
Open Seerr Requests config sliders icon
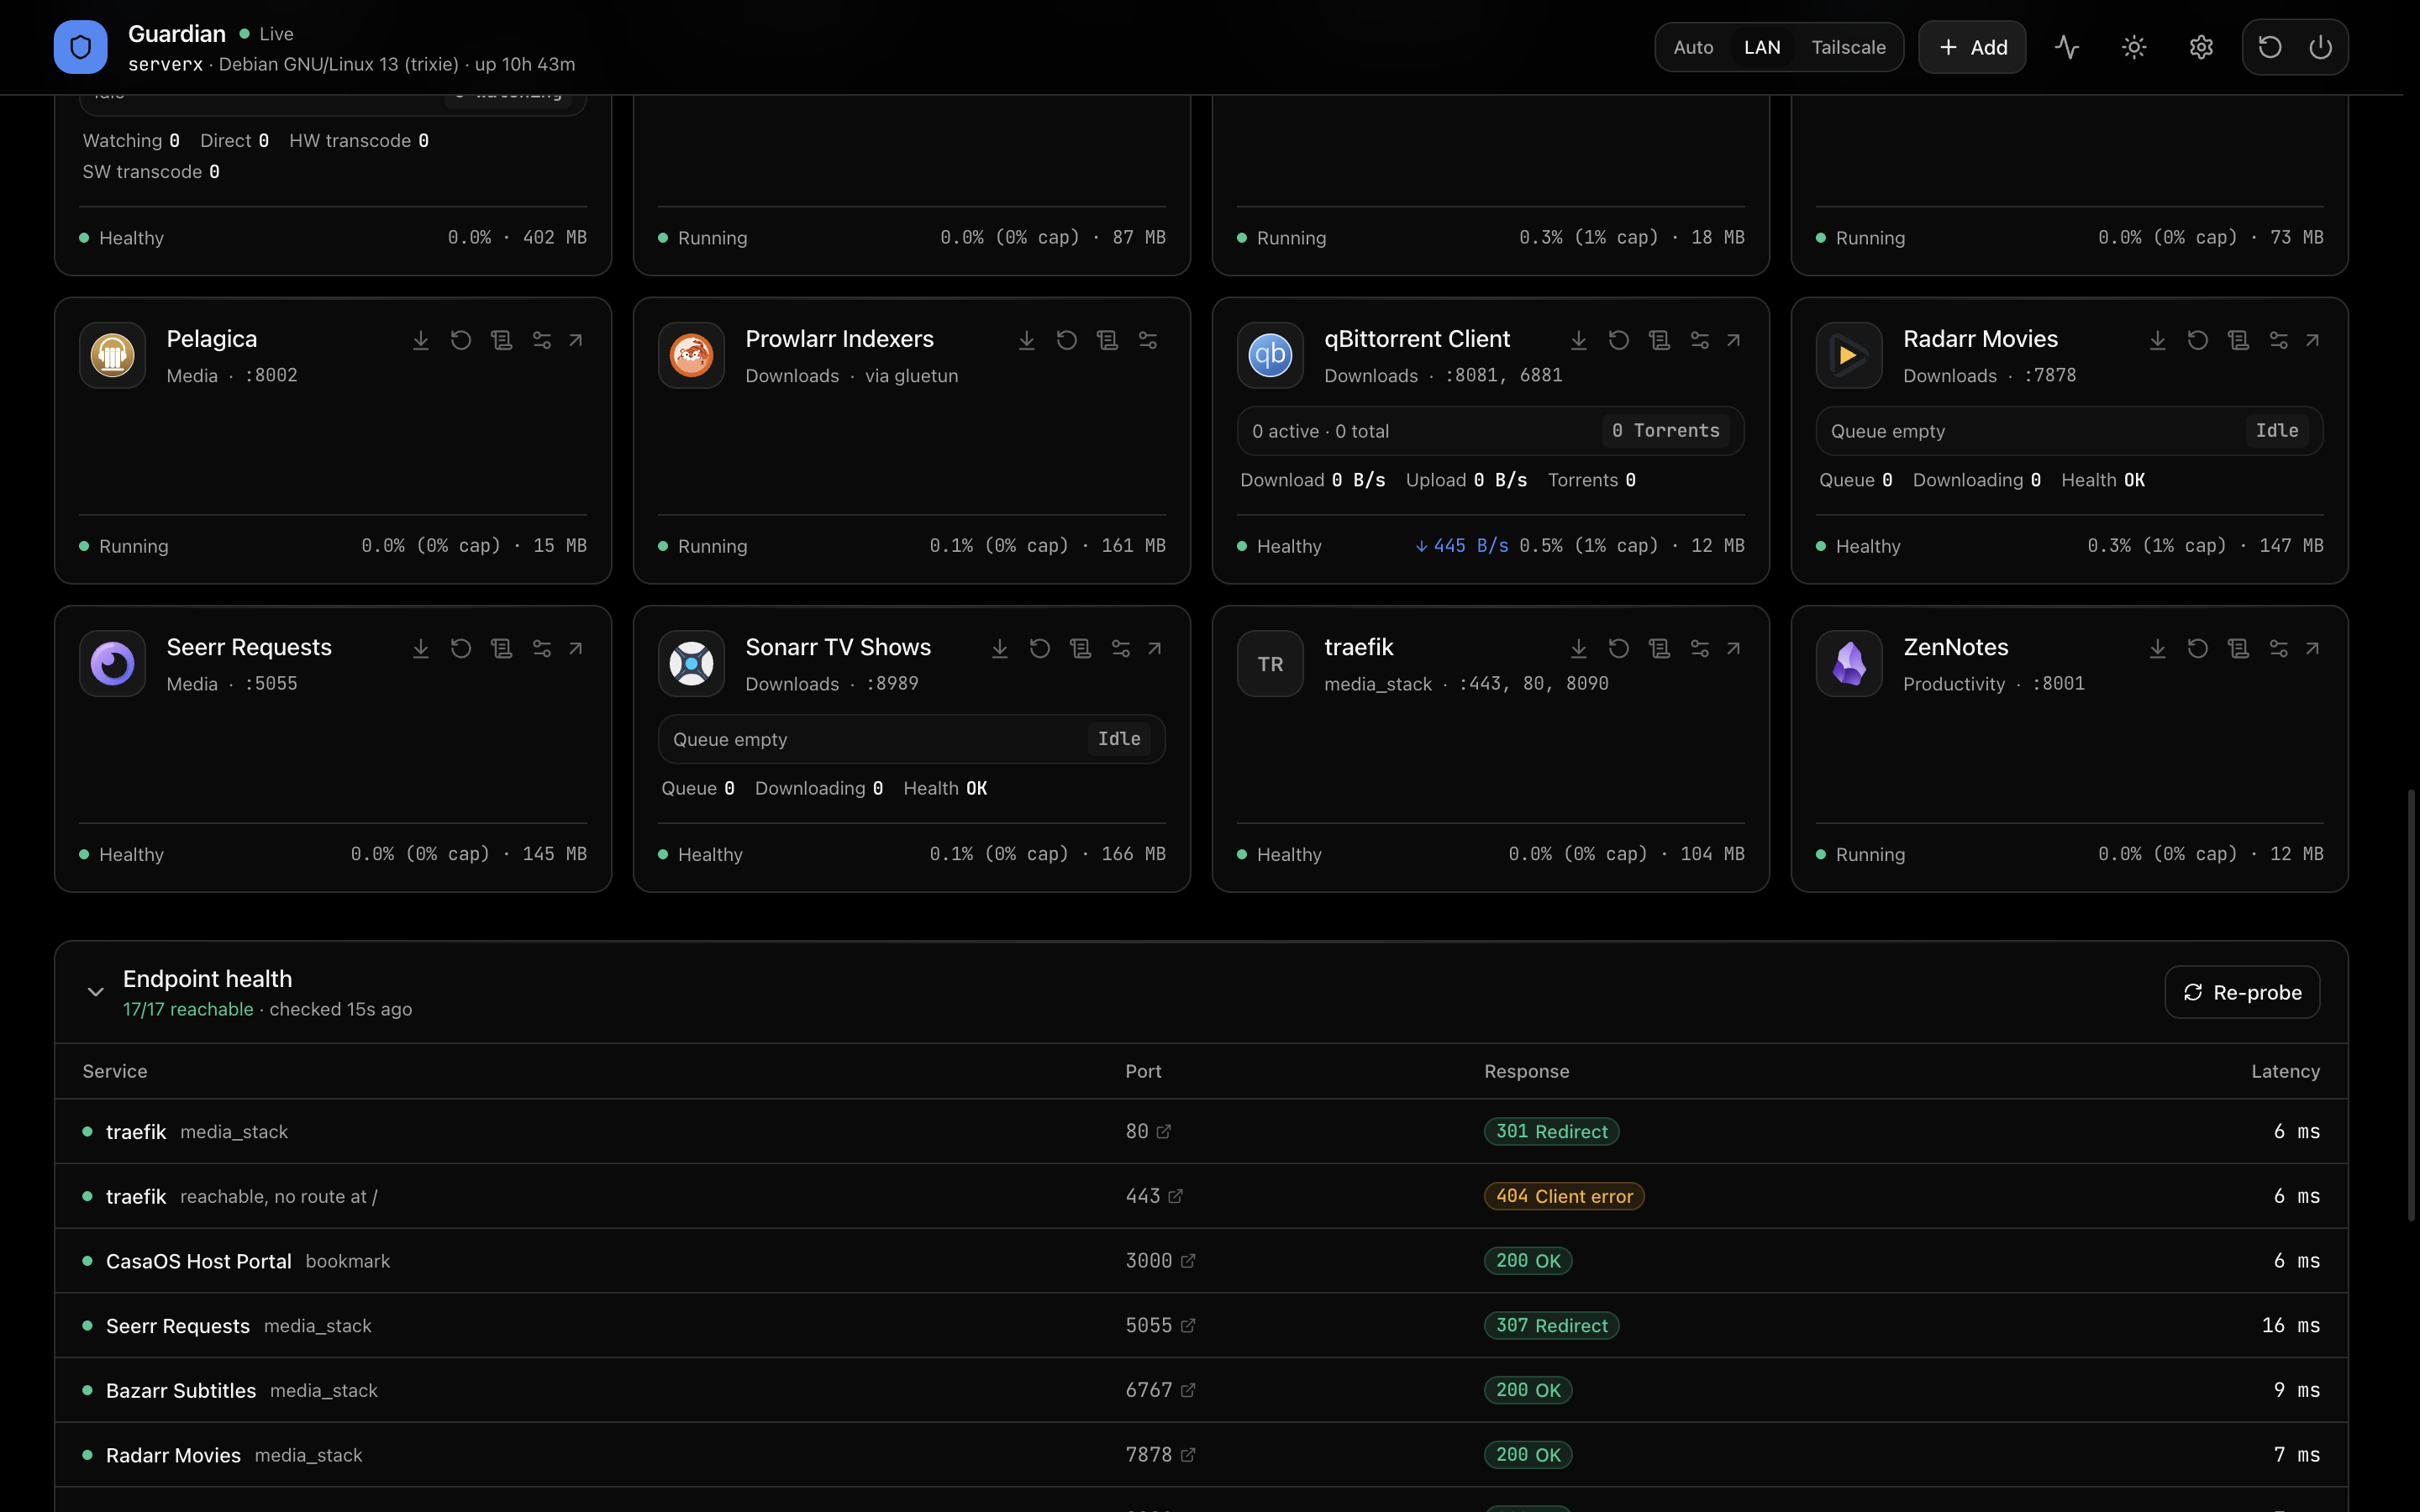(542, 649)
